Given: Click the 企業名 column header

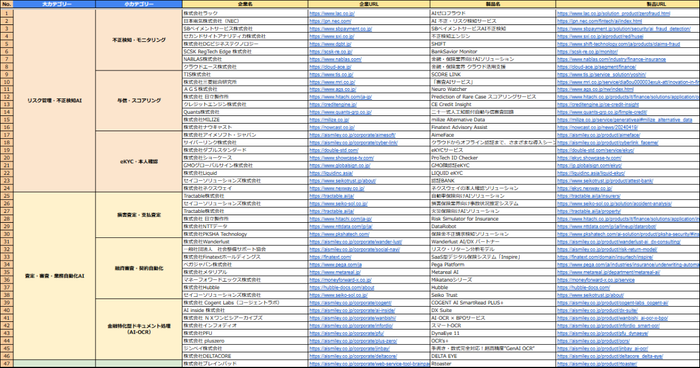Looking at the screenshot, I should tap(245, 4).
